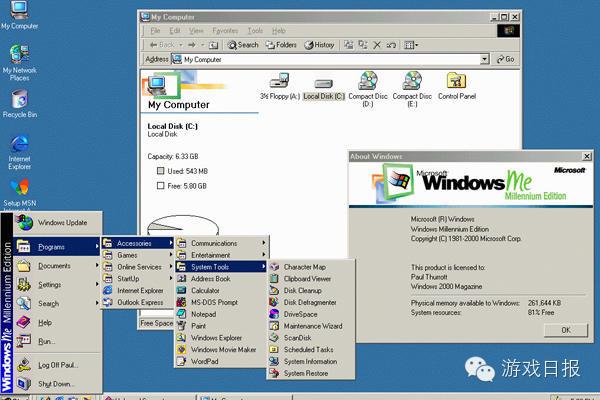Open the Recycle Bin desktop icon
600x400 pixels.
point(20,104)
